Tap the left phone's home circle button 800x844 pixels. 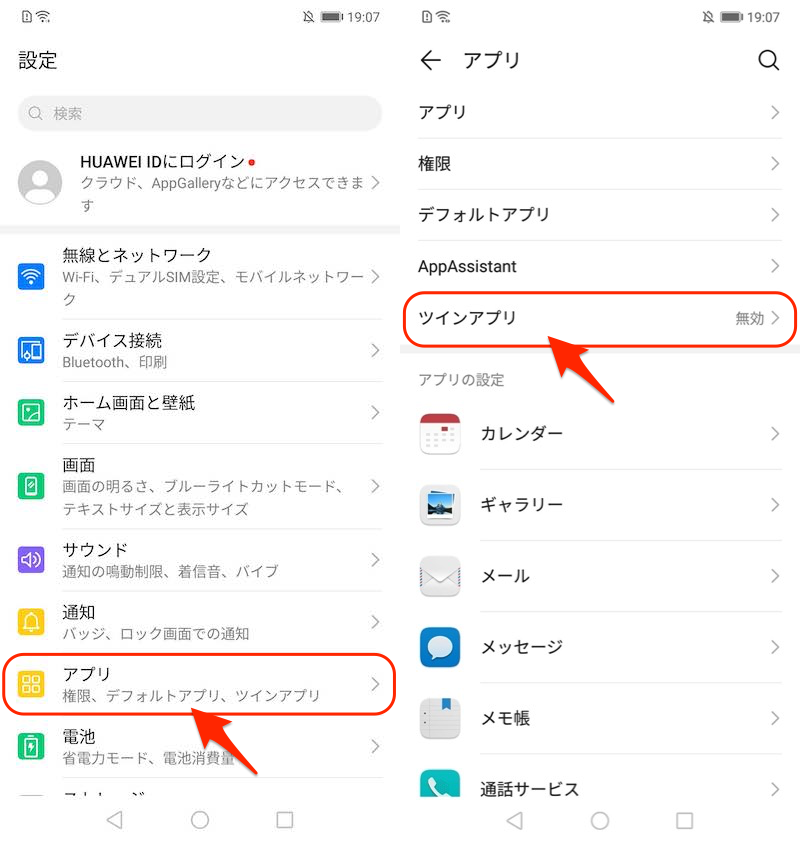coord(200,820)
